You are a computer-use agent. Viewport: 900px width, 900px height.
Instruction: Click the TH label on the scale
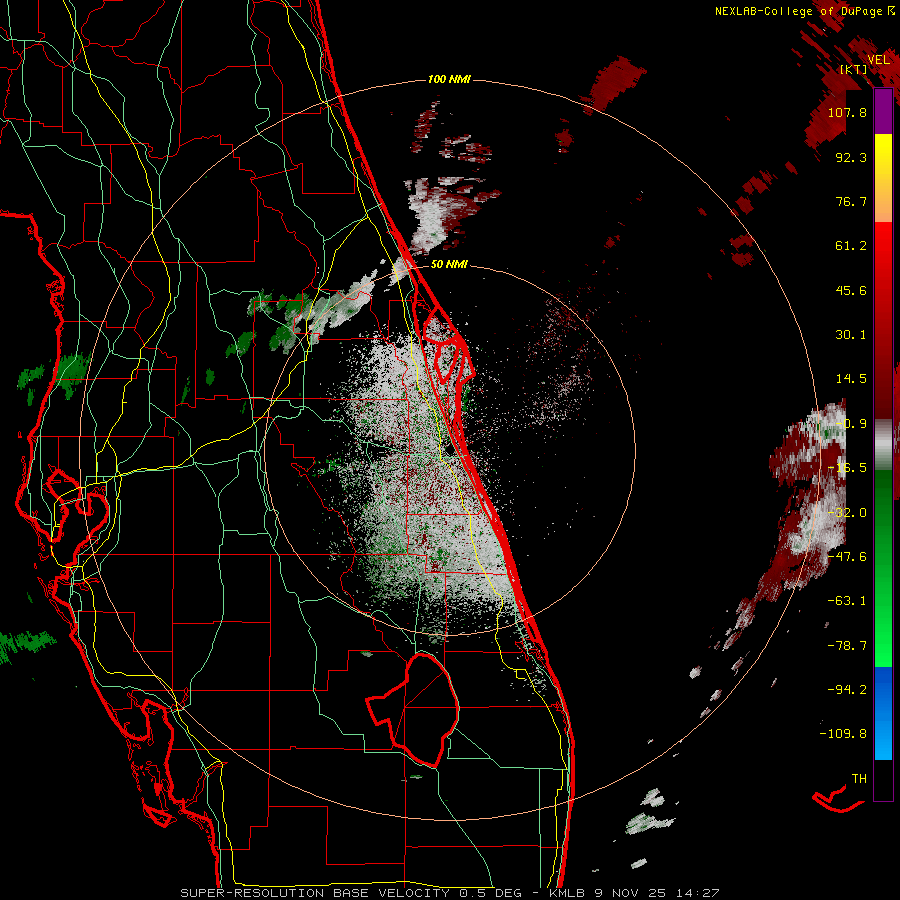pos(859,779)
